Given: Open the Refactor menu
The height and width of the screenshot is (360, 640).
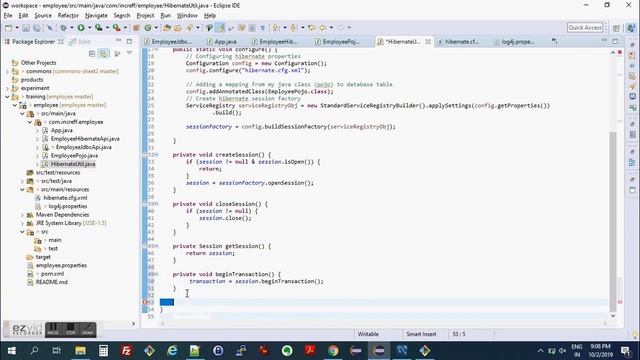Looking at the screenshot, I should [x=68, y=16].
